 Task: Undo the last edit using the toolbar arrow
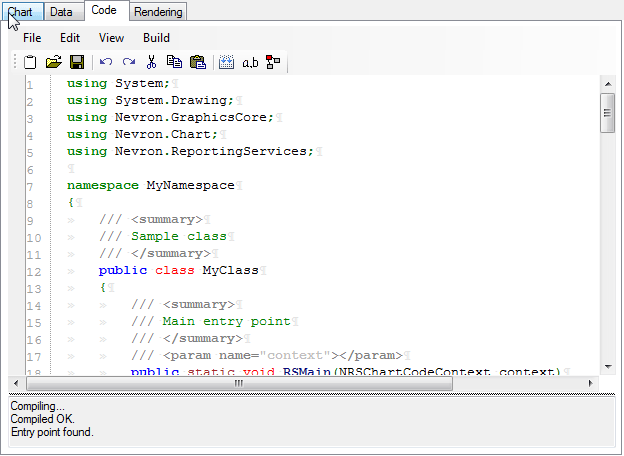pos(106,62)
